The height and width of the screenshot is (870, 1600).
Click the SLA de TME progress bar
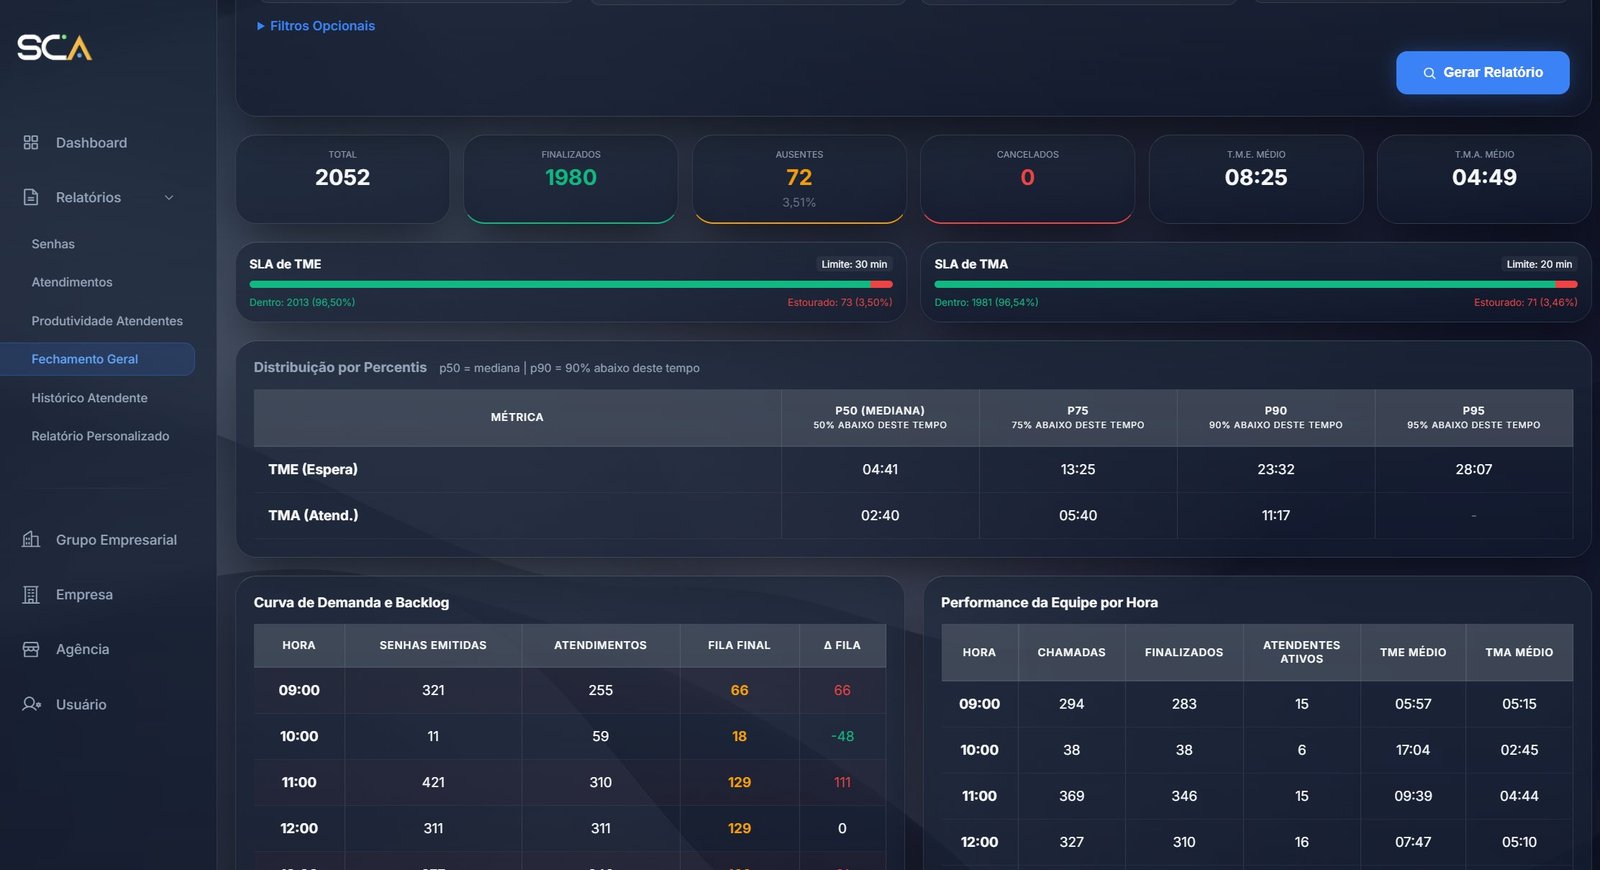point(570,284)
